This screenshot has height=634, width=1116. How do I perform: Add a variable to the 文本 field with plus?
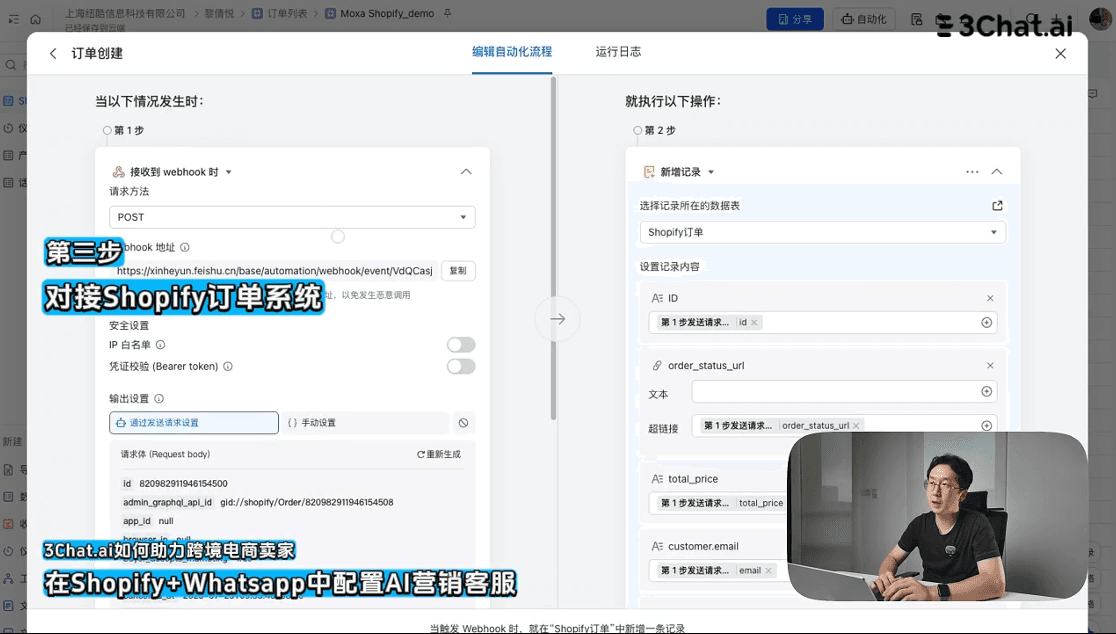tap(986, 391)
